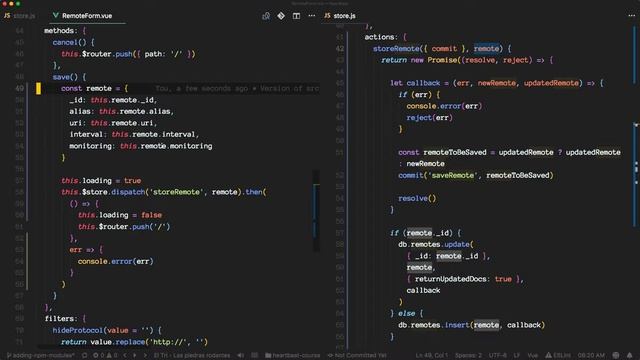Click the globe icon in status bar
640x360 pixels.
[616, 356]
